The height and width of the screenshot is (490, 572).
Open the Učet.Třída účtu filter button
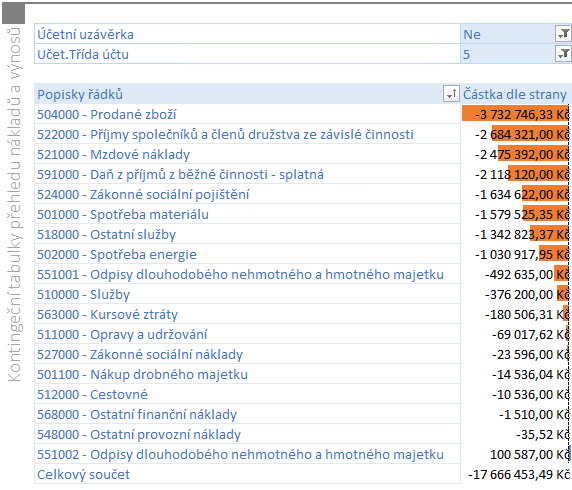click(563, 54)
